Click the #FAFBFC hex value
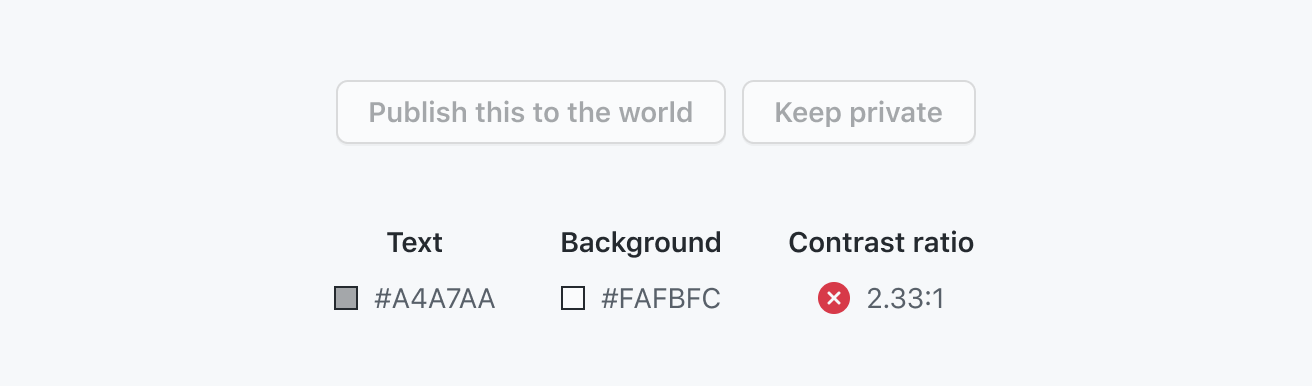 661,299
